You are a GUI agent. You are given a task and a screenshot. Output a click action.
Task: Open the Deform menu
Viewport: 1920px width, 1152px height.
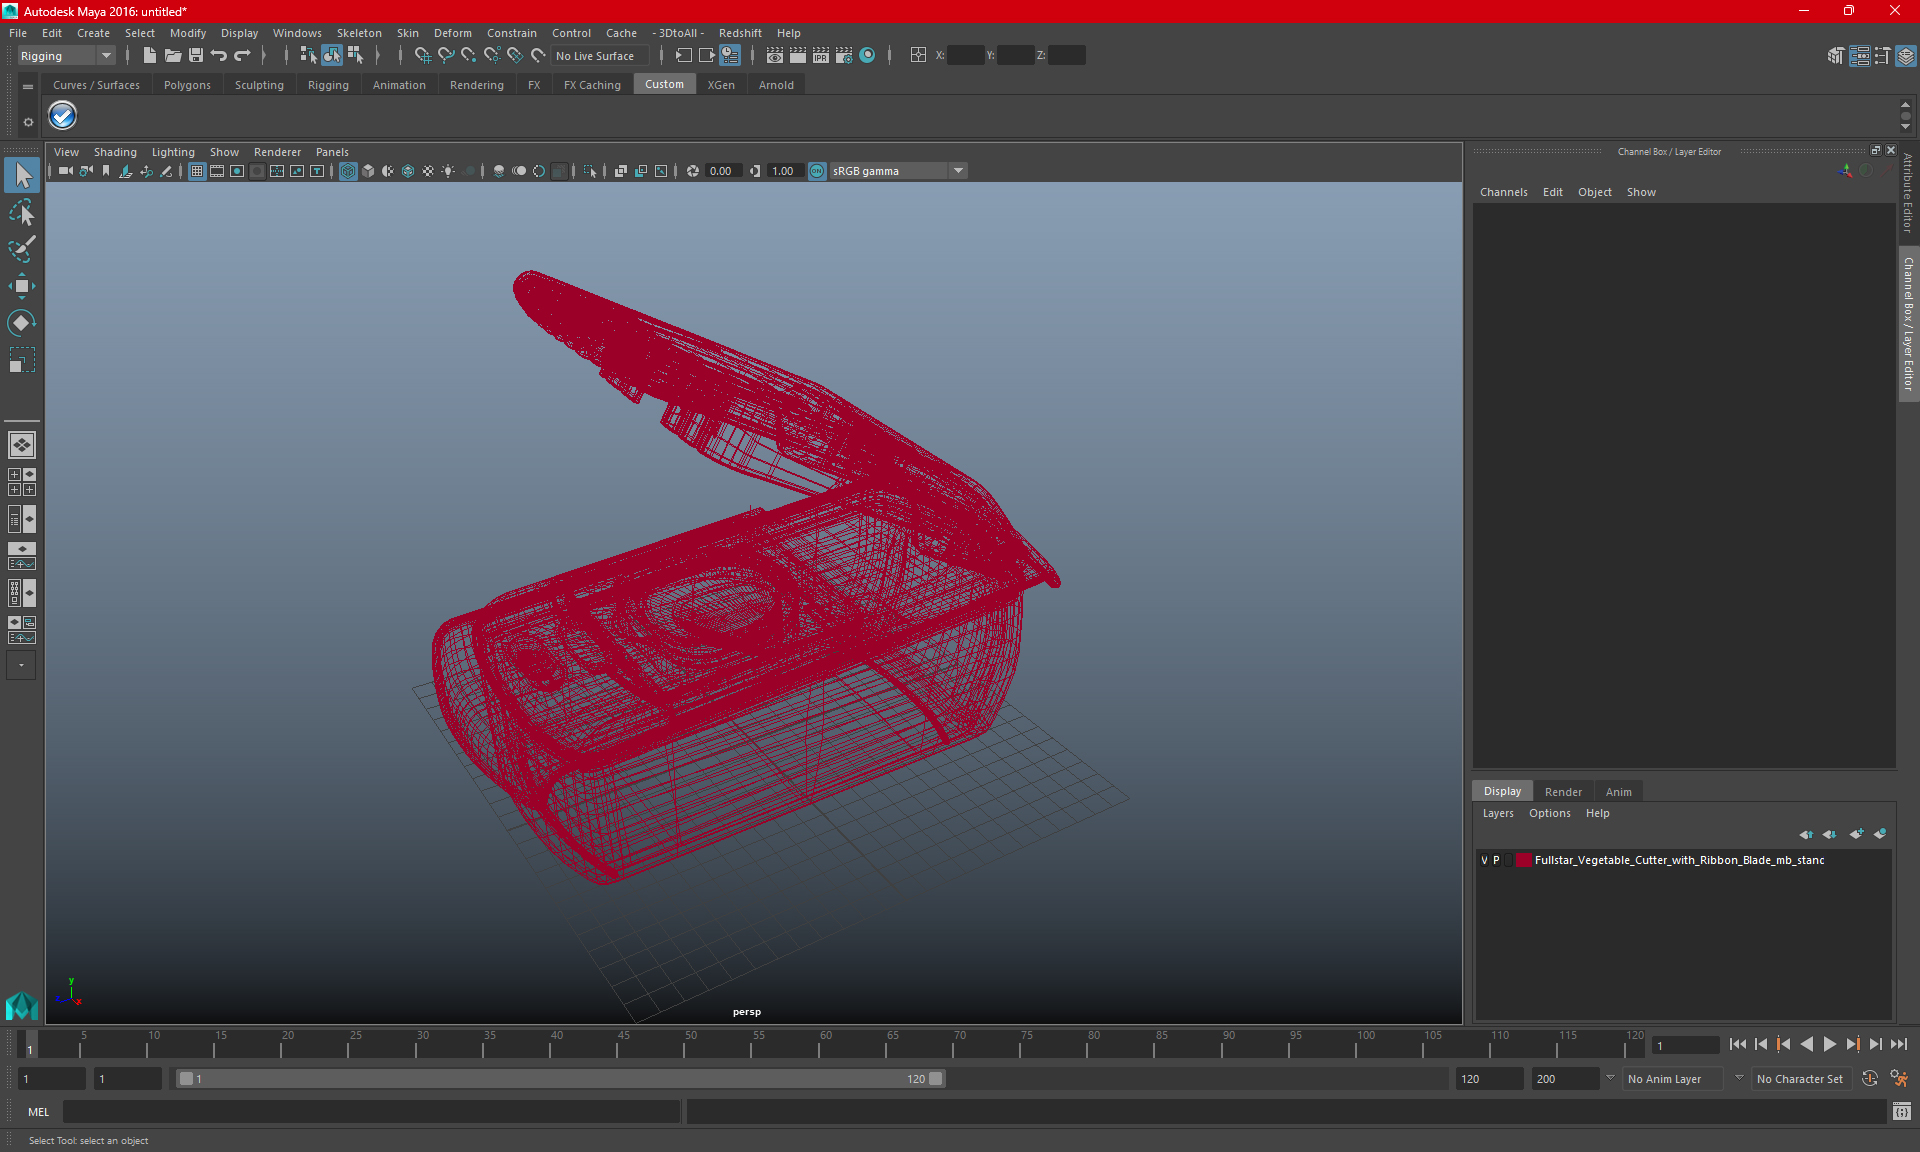pyautogui.click(x=452, y=33)
